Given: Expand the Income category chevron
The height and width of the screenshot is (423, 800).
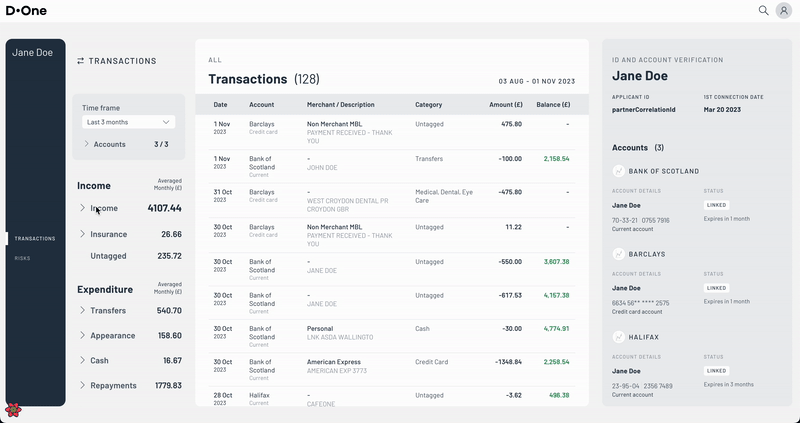Looking at the screenshot, I should 83,208.
